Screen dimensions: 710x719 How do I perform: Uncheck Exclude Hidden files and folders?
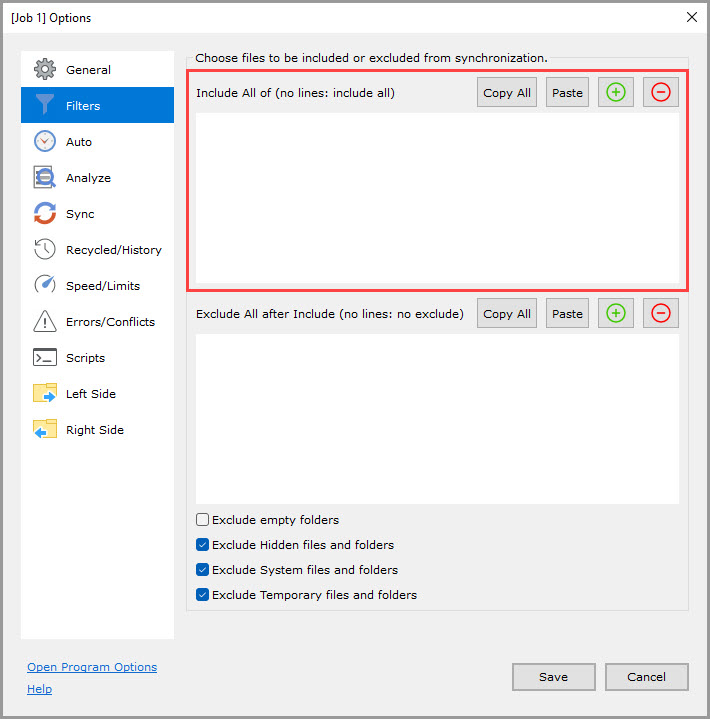(x=203, y=545)
